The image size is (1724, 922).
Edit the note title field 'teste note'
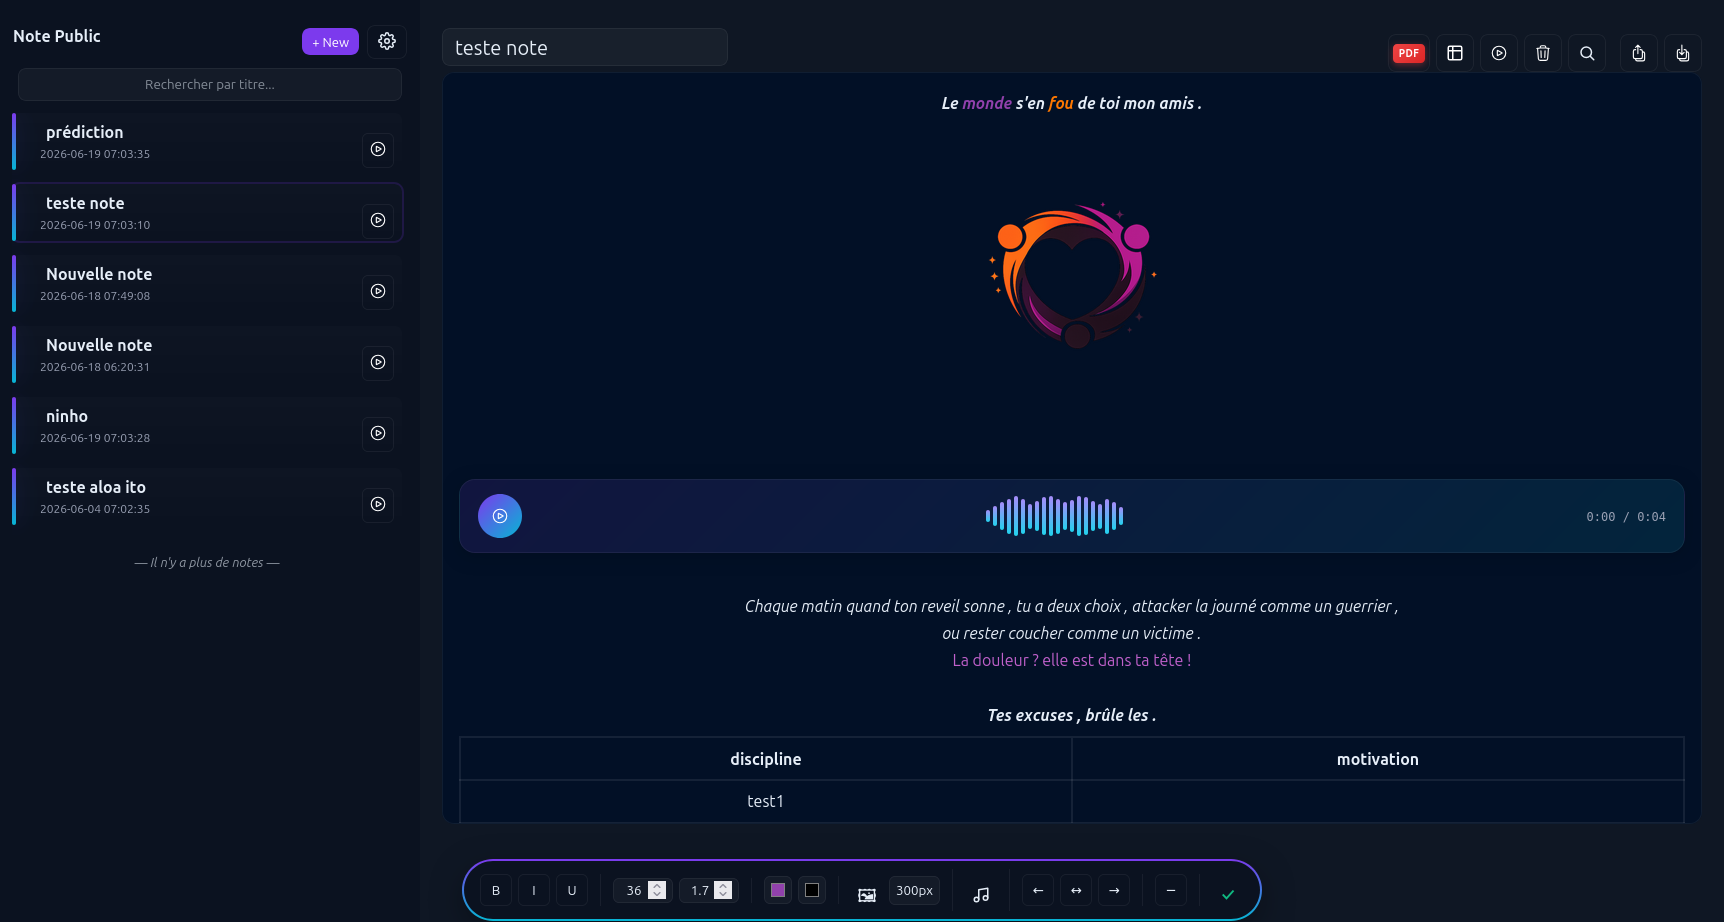(x=585, y=47)
